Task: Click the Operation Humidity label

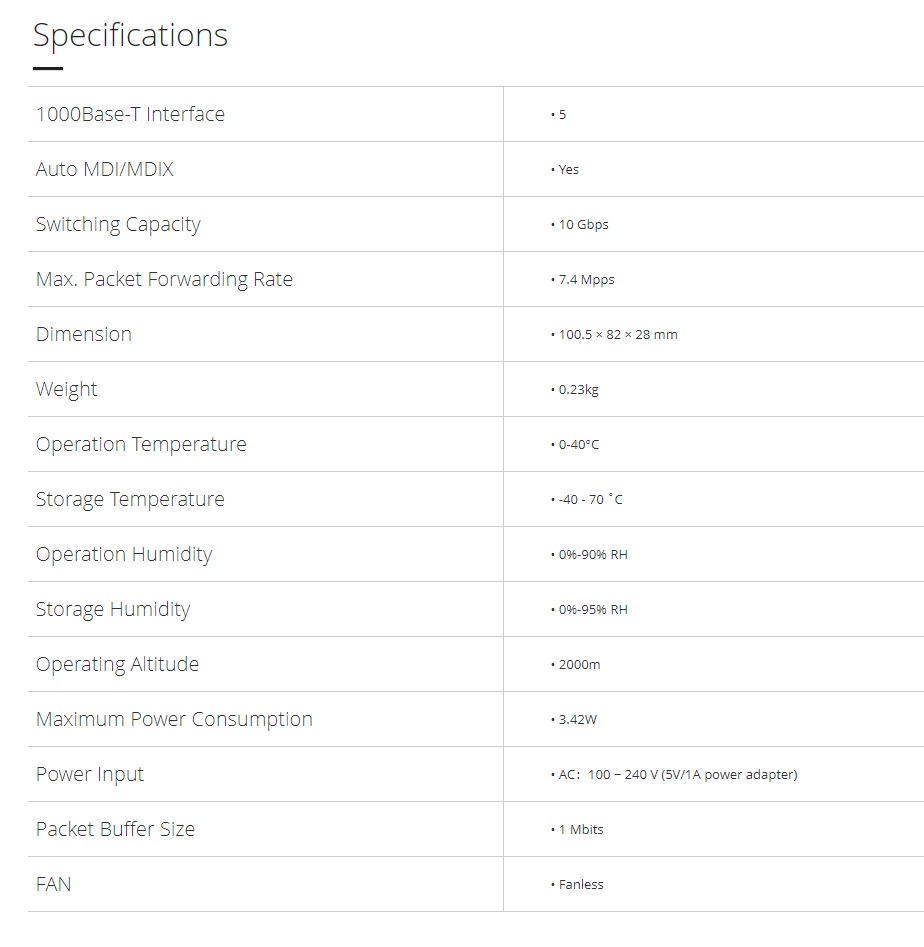Action: point(124,554)
